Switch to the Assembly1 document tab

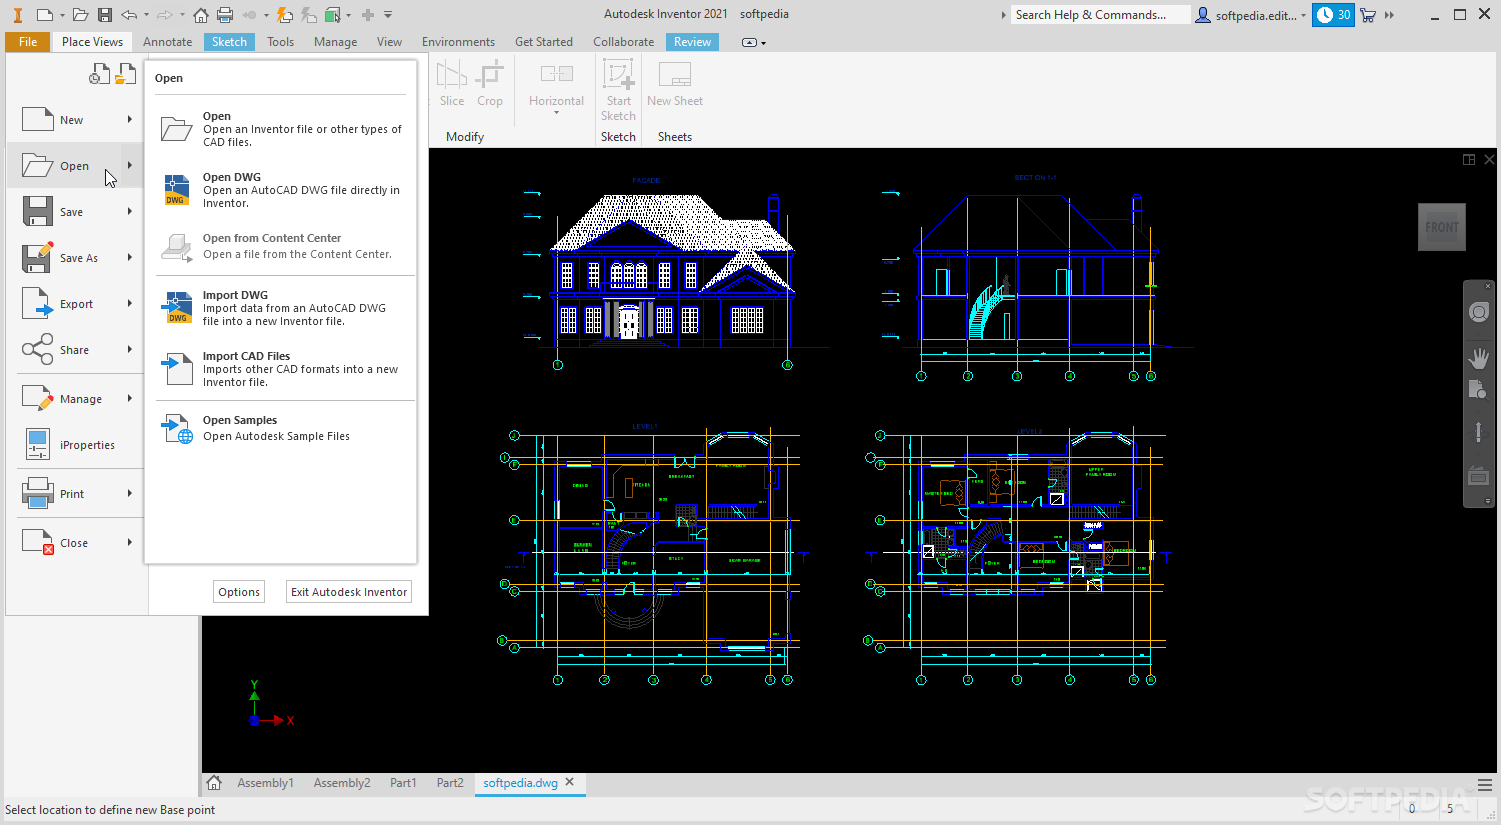pyautogui.click(x=265, y=783)
